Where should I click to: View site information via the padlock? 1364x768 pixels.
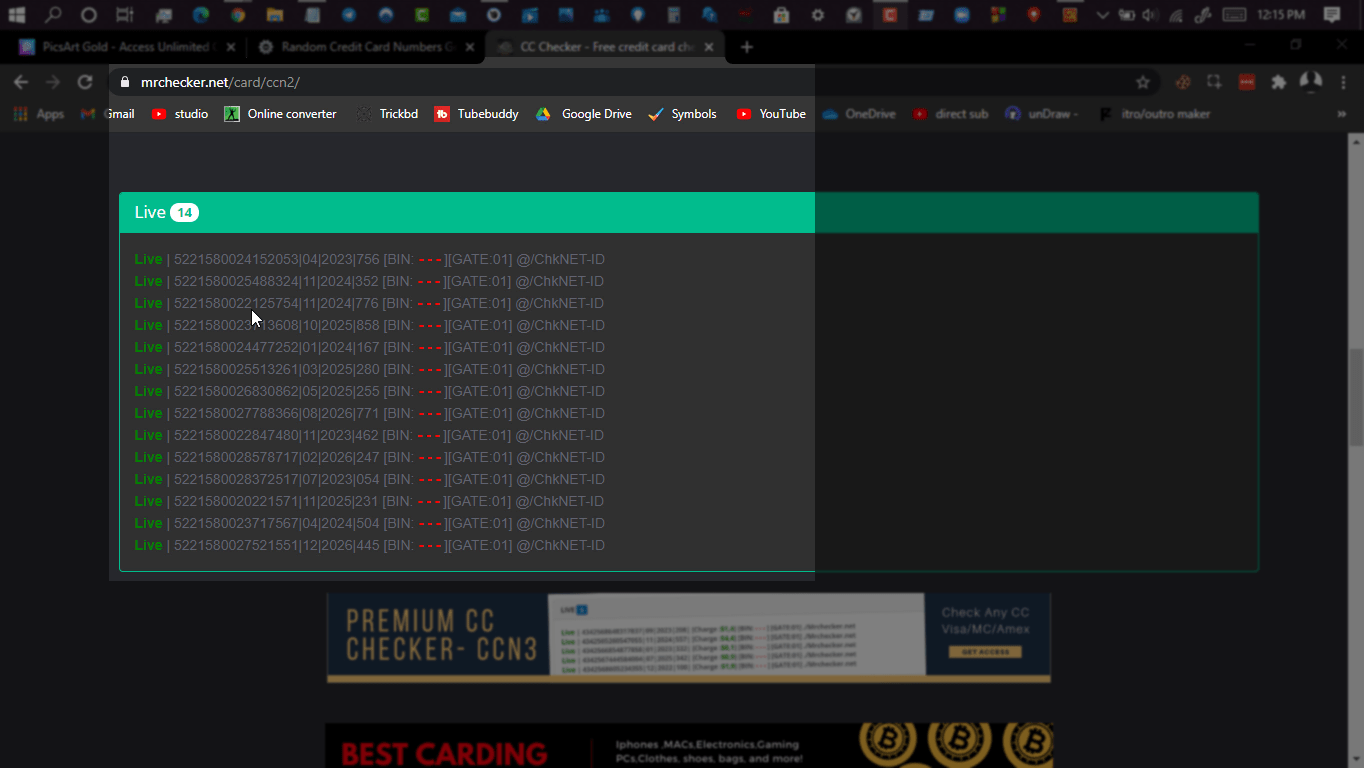125,82
